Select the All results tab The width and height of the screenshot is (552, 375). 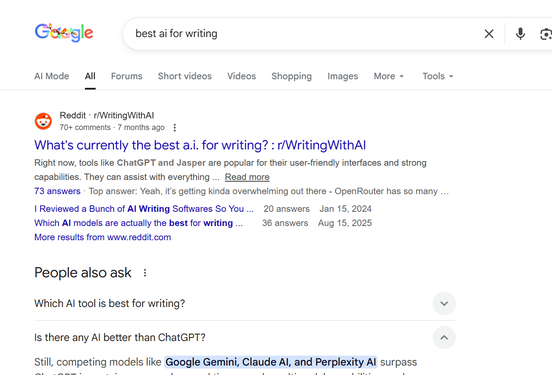90,76
